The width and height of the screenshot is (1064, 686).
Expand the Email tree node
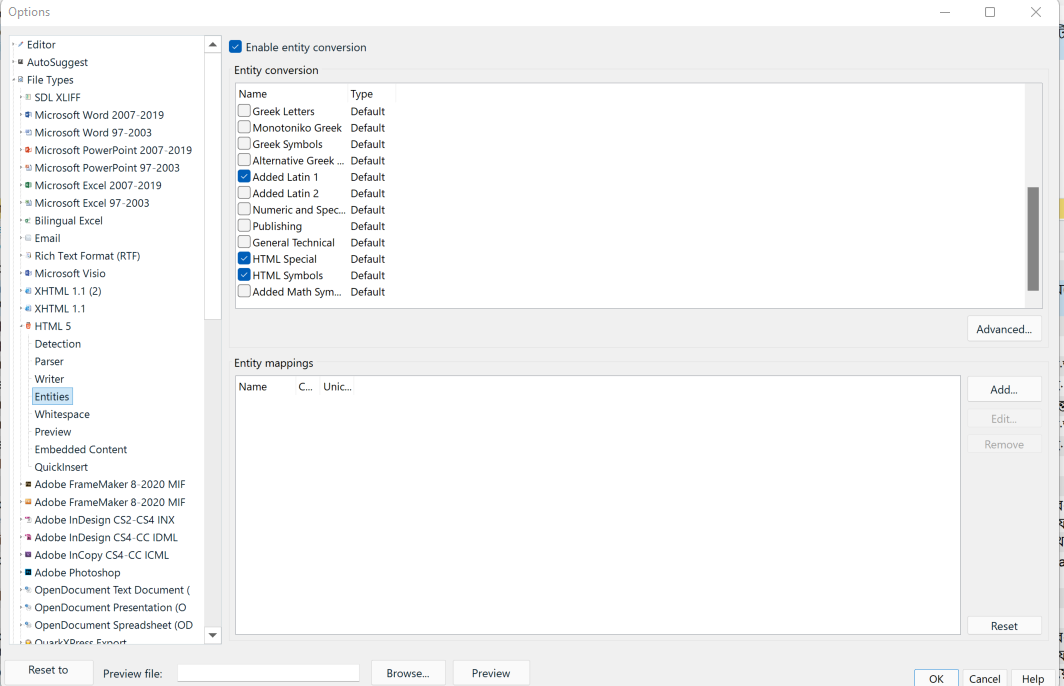(21, 238)
